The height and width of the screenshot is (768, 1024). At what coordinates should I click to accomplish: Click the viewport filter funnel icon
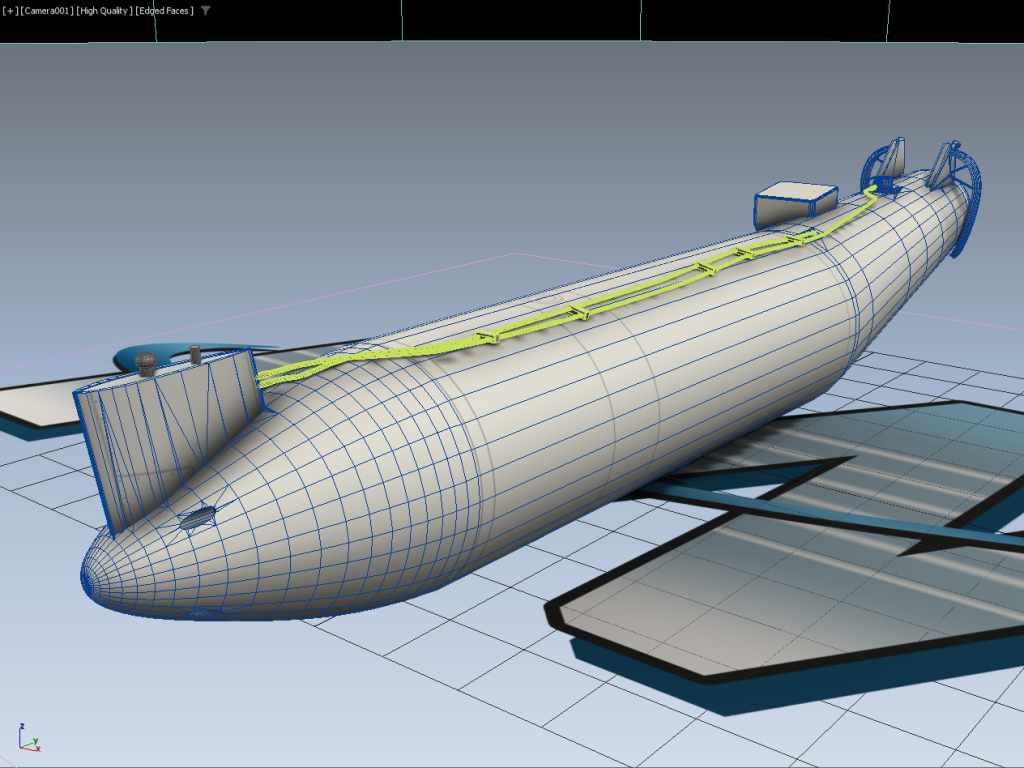click(x=205, y=11)
